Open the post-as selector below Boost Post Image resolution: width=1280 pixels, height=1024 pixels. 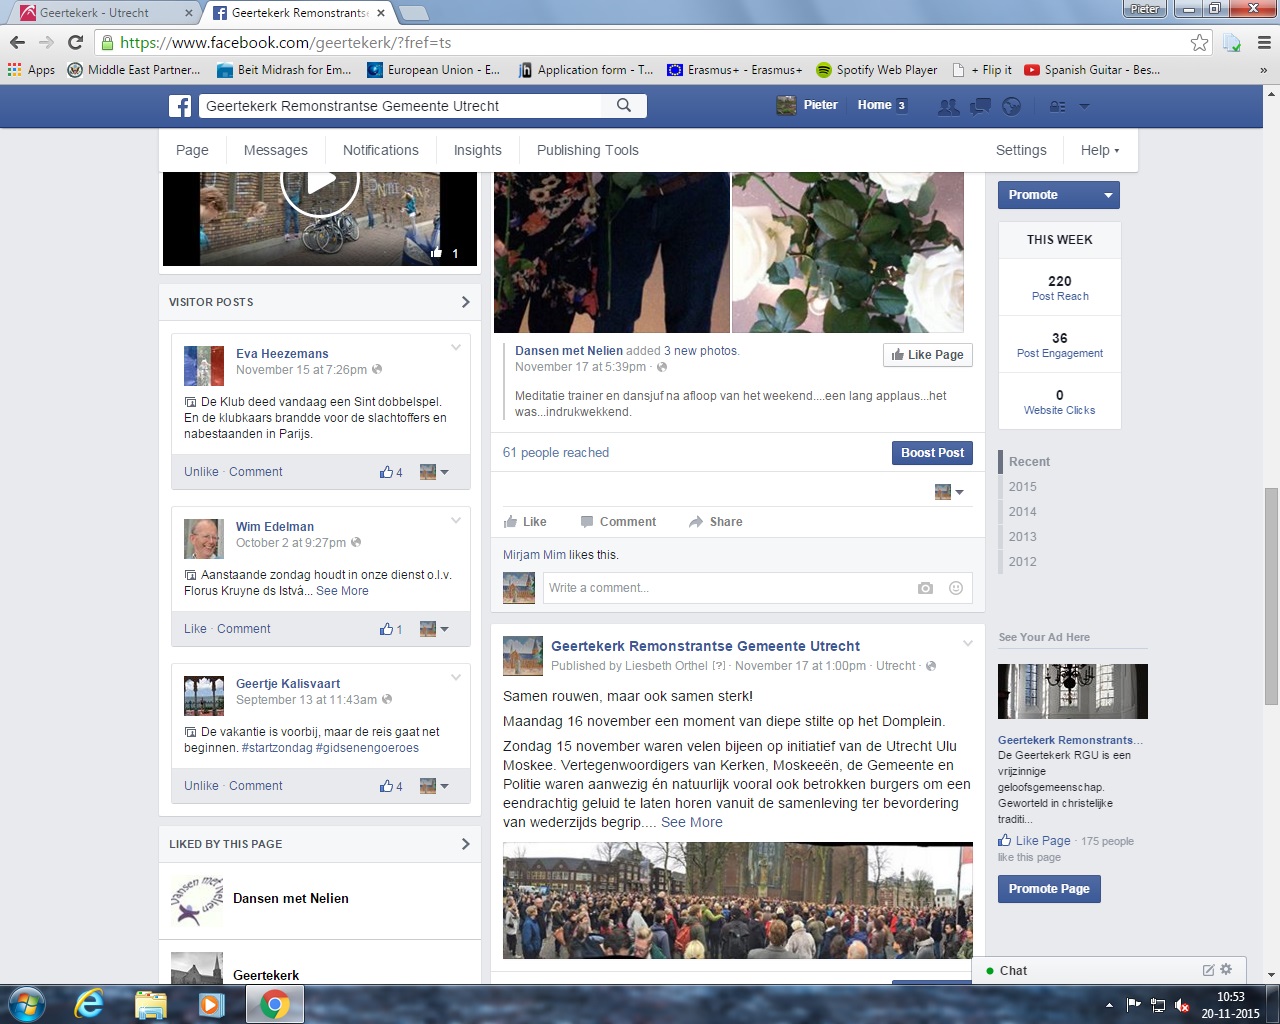click(x=949, y=492)
